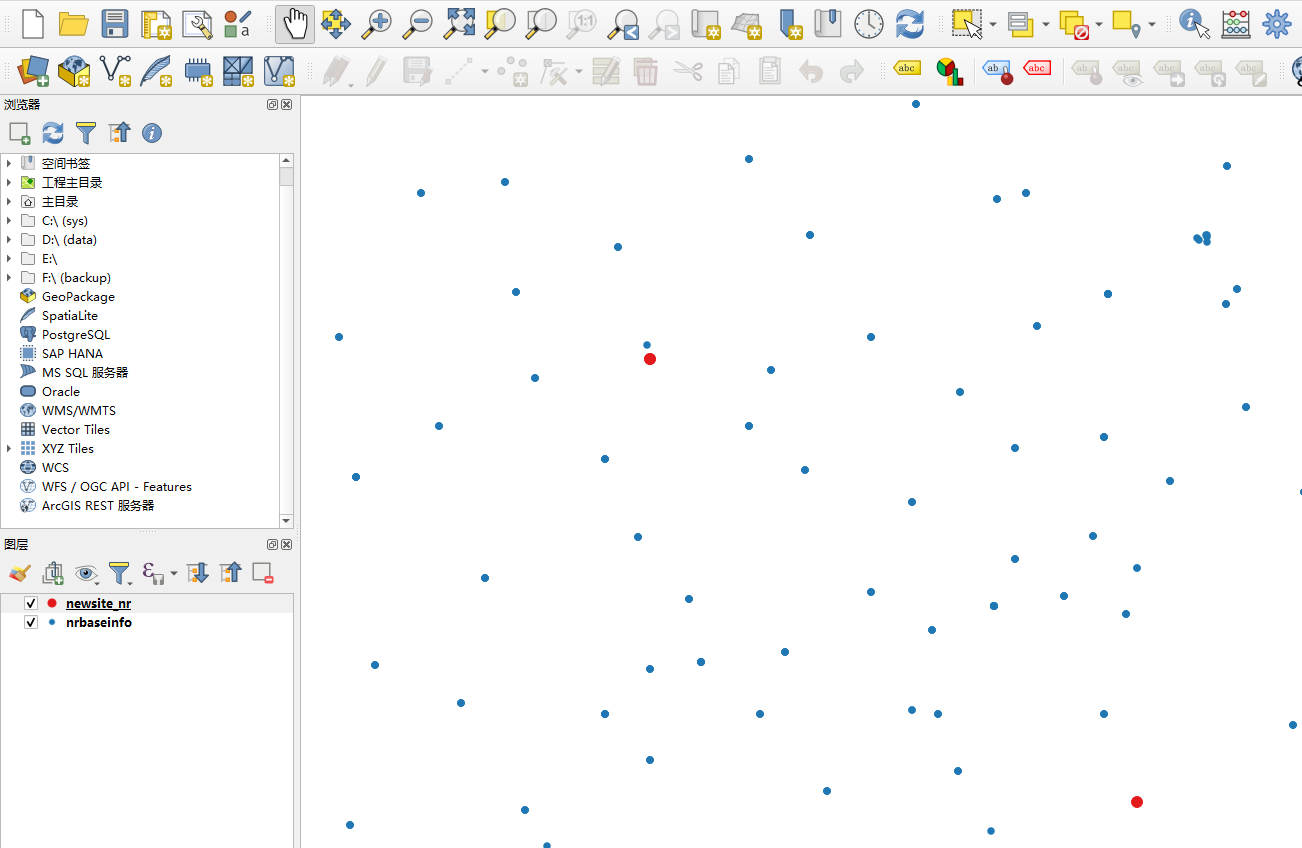Refresh the map canvas
This screenshot has width=1302, height=848.
coord(909,23)
